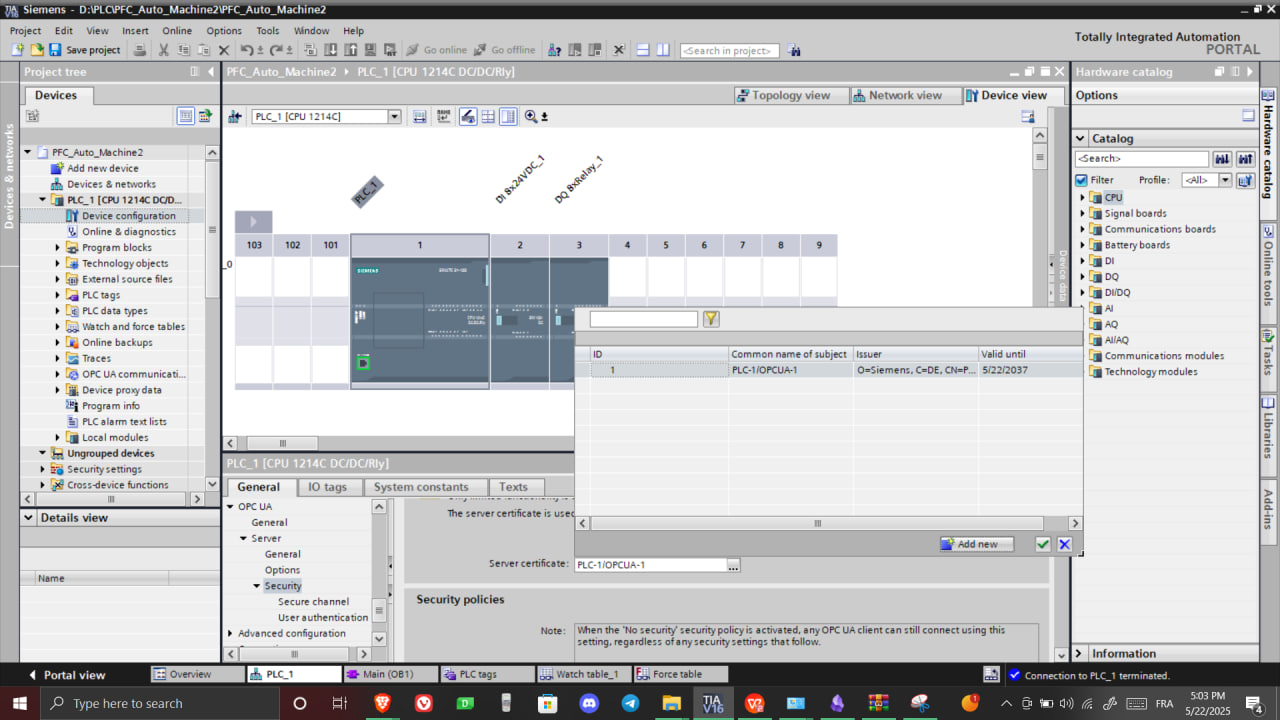1280x720 pixels.
Task: Click the search binoculars icon beside project search
Action: click(x=794, y=50)
